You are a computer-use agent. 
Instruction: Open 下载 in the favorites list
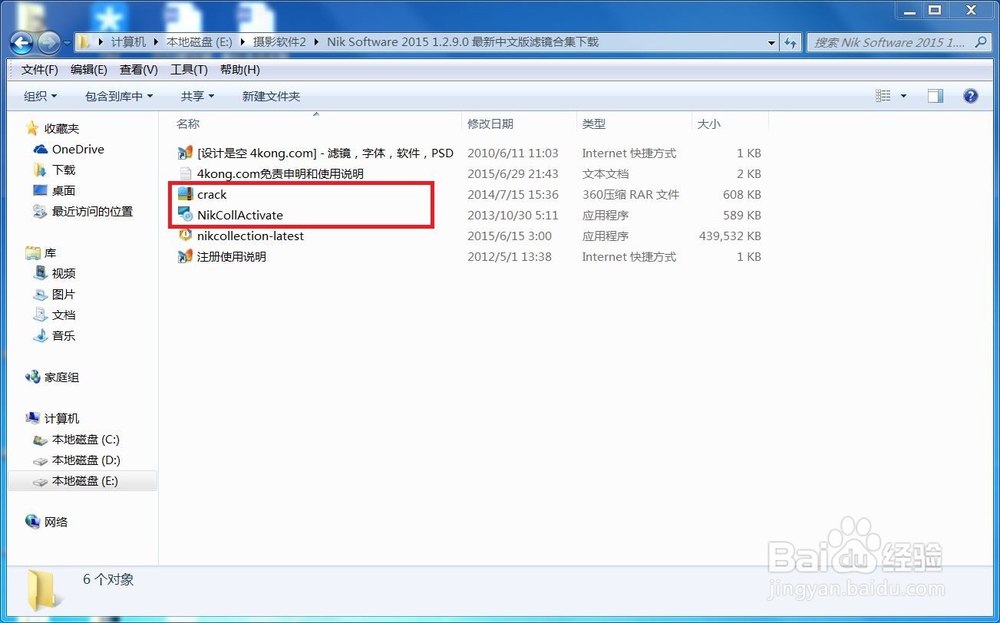64,170
